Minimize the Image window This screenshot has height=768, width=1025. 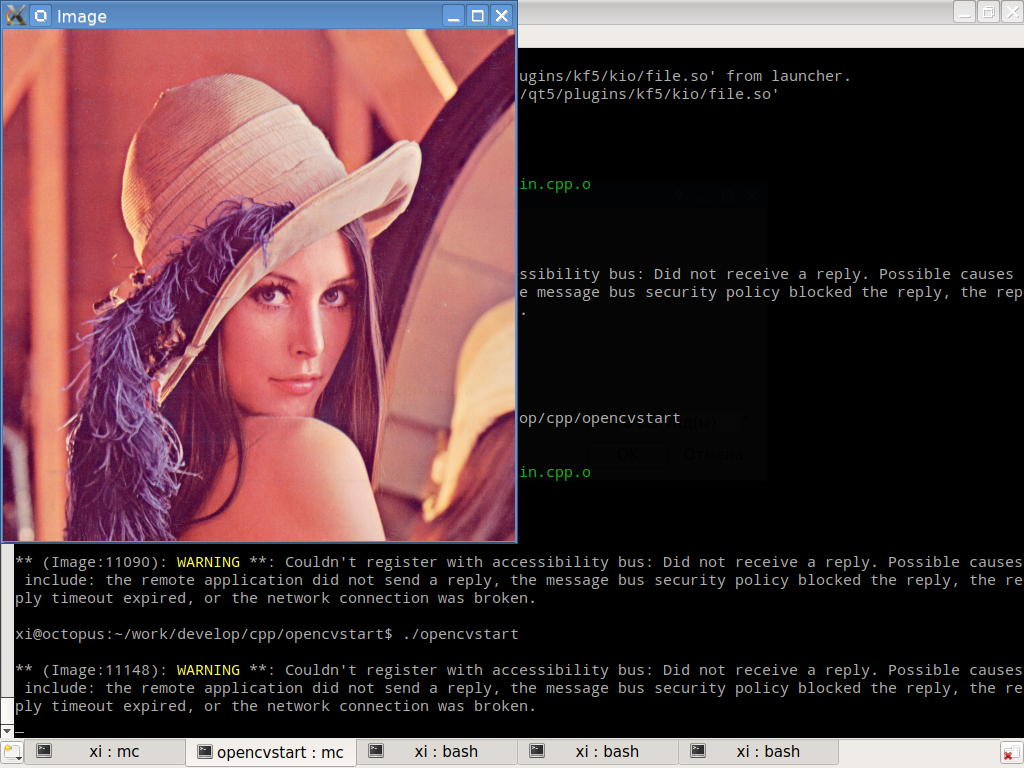coord(454,16)
